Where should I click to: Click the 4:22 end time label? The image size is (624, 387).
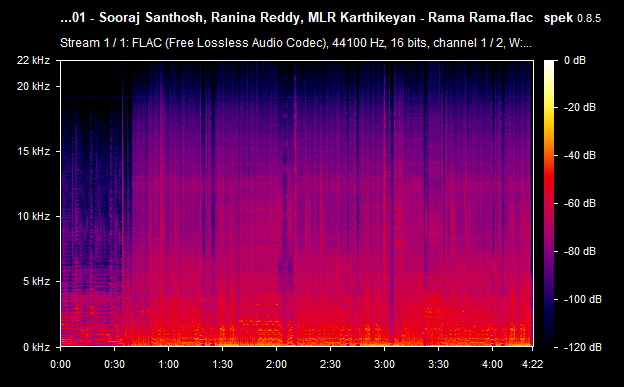[532, 364]
